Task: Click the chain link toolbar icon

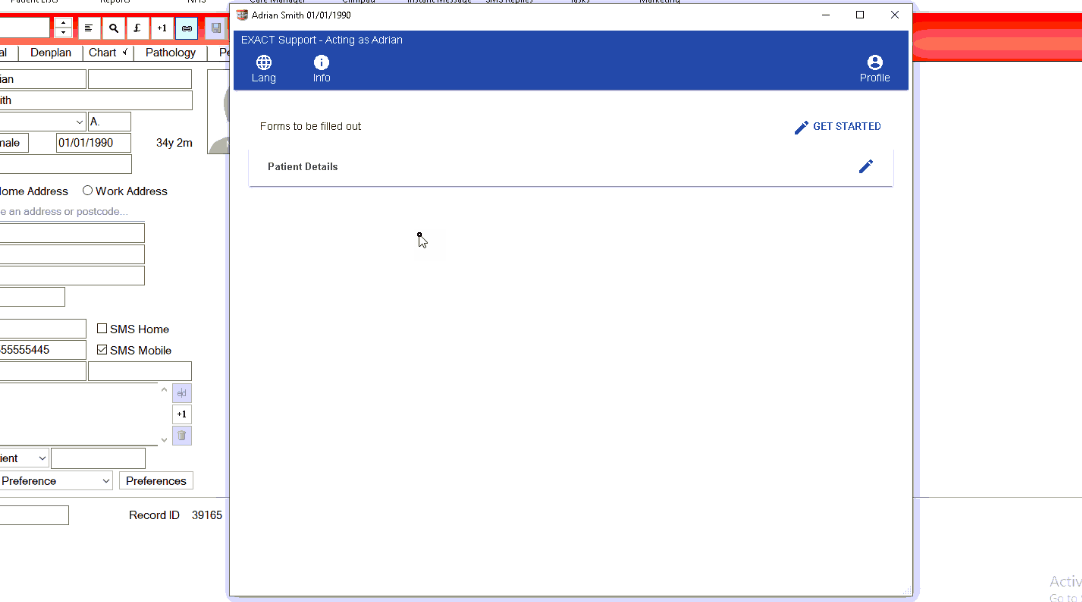Action: point(186,28)
